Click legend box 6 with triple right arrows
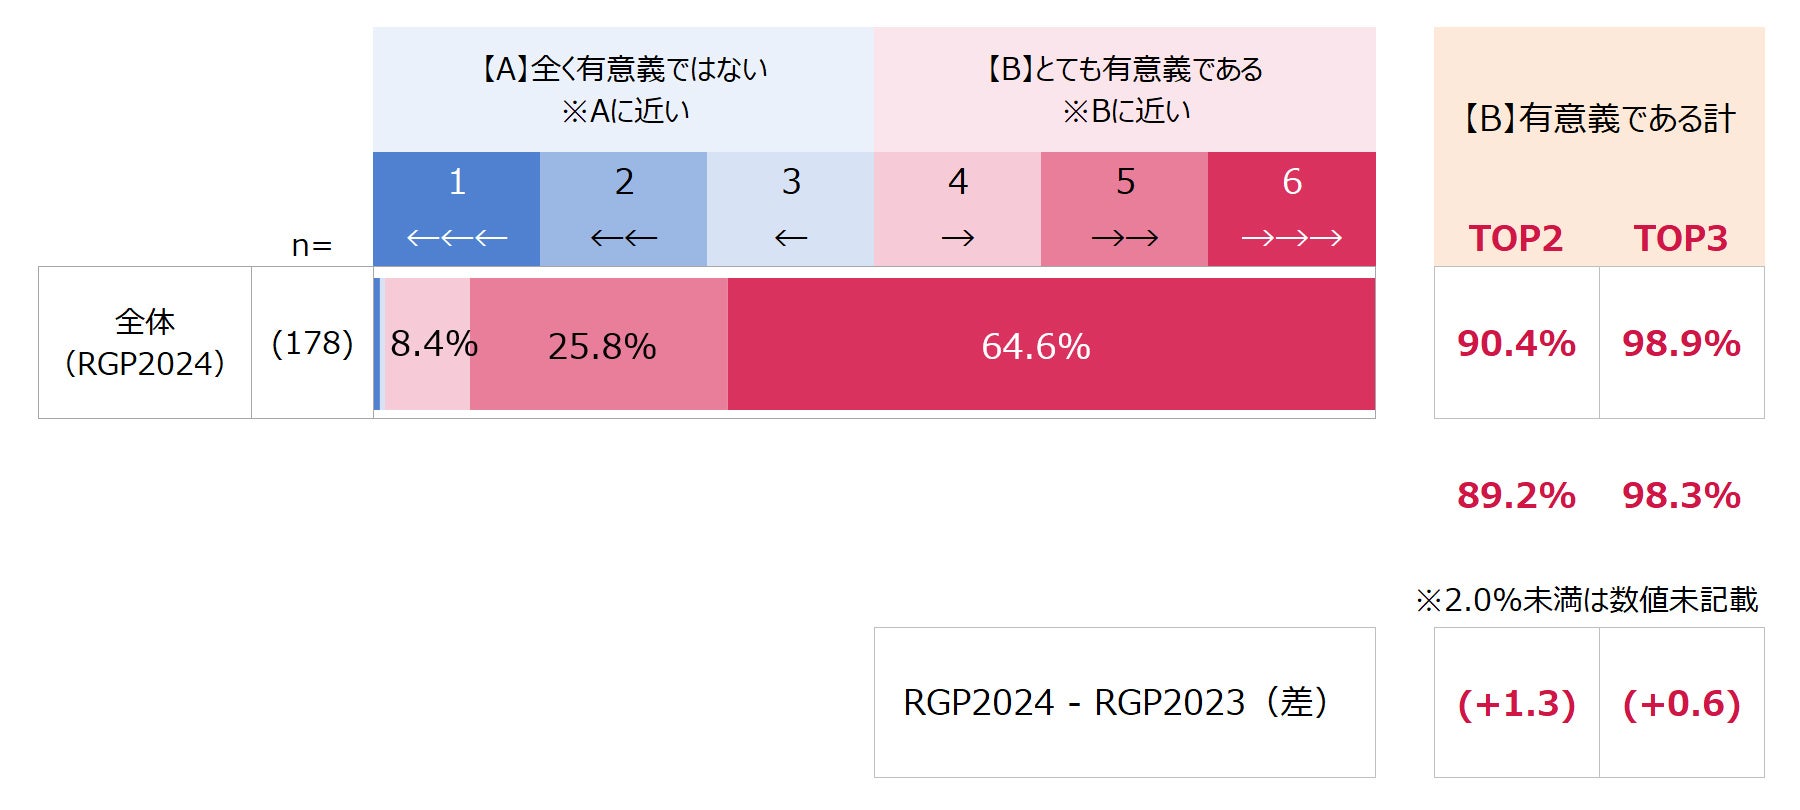The height and width of the screenshot is (810, 1800). 1292,209
